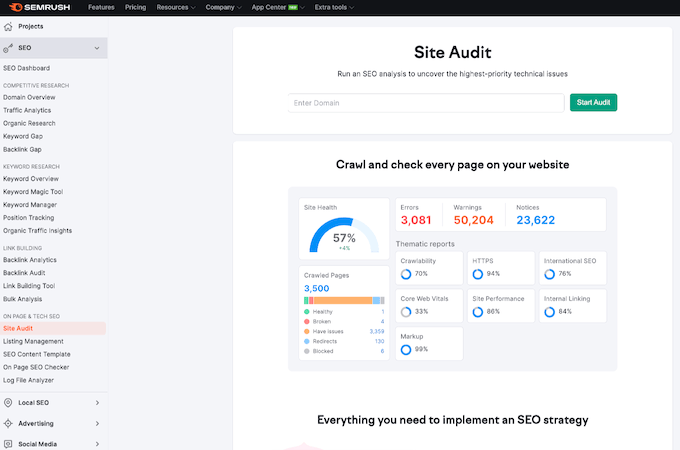
Task: Collapse the SEO section chevron
Action: 97,48
